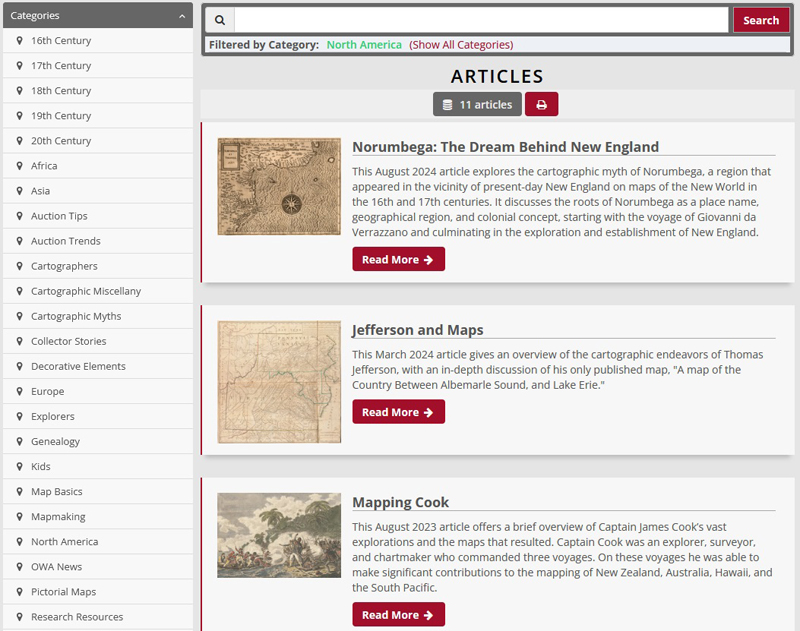800x631 pixels.
Task: Click the pin icon next to OWA News
Action: pos(19,567)
